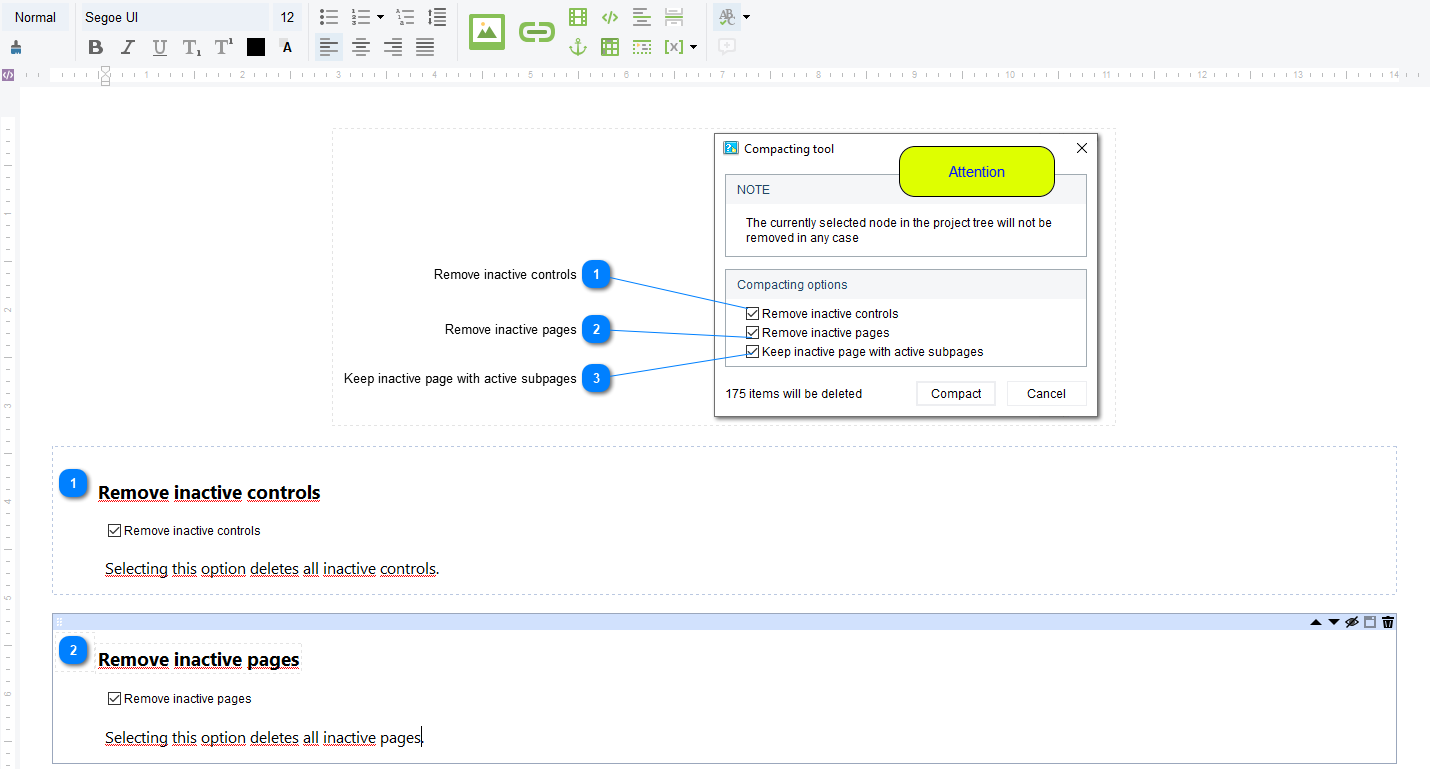Insert a numbered list
Image resolution: width=1430 pixels, height=769 pixels.
(361, 17)
